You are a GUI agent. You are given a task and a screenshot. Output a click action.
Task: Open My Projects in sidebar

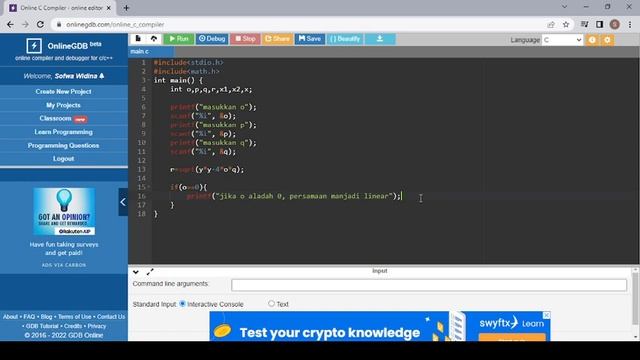click(63, 105)
